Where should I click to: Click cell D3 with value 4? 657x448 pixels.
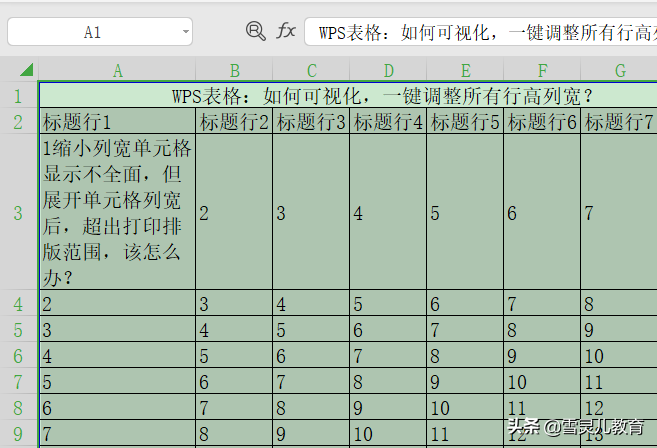pyautogui.click(x=388, y=212)
